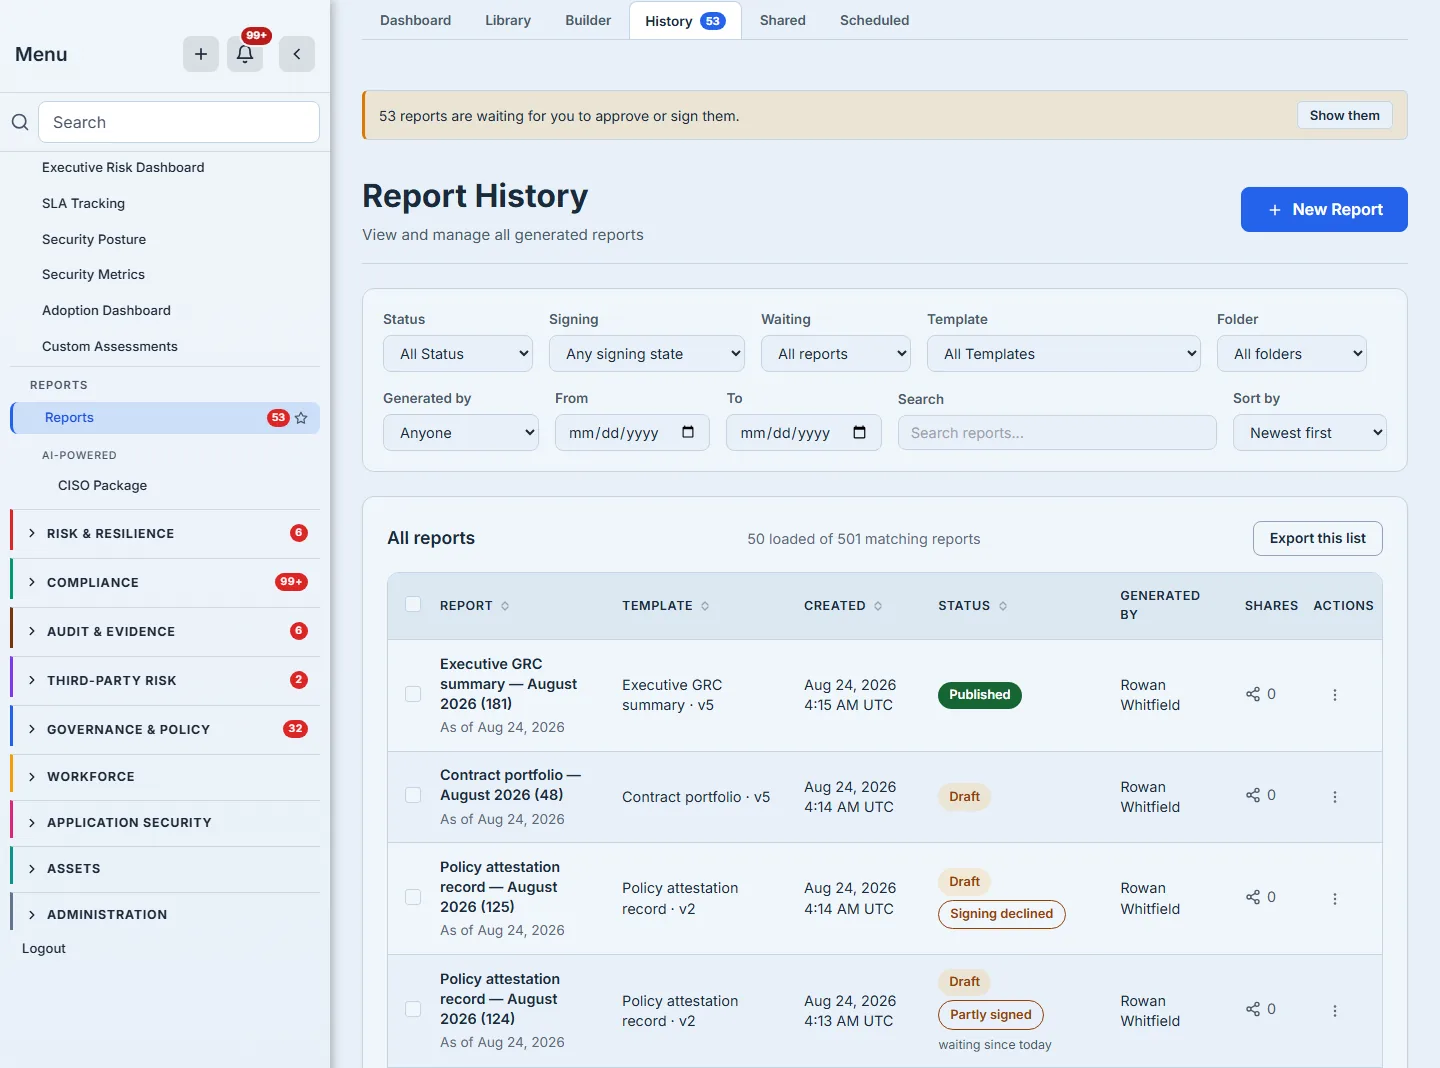Open the All folders dropdown

point(1292,354)
